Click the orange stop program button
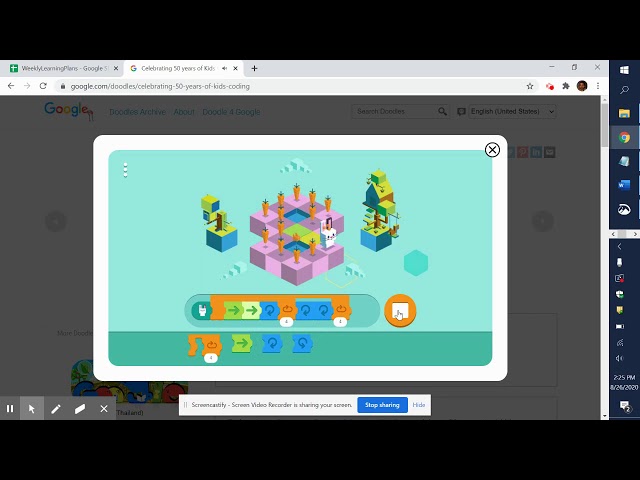This screenshot has height=480, width=640. click(400, 311)
